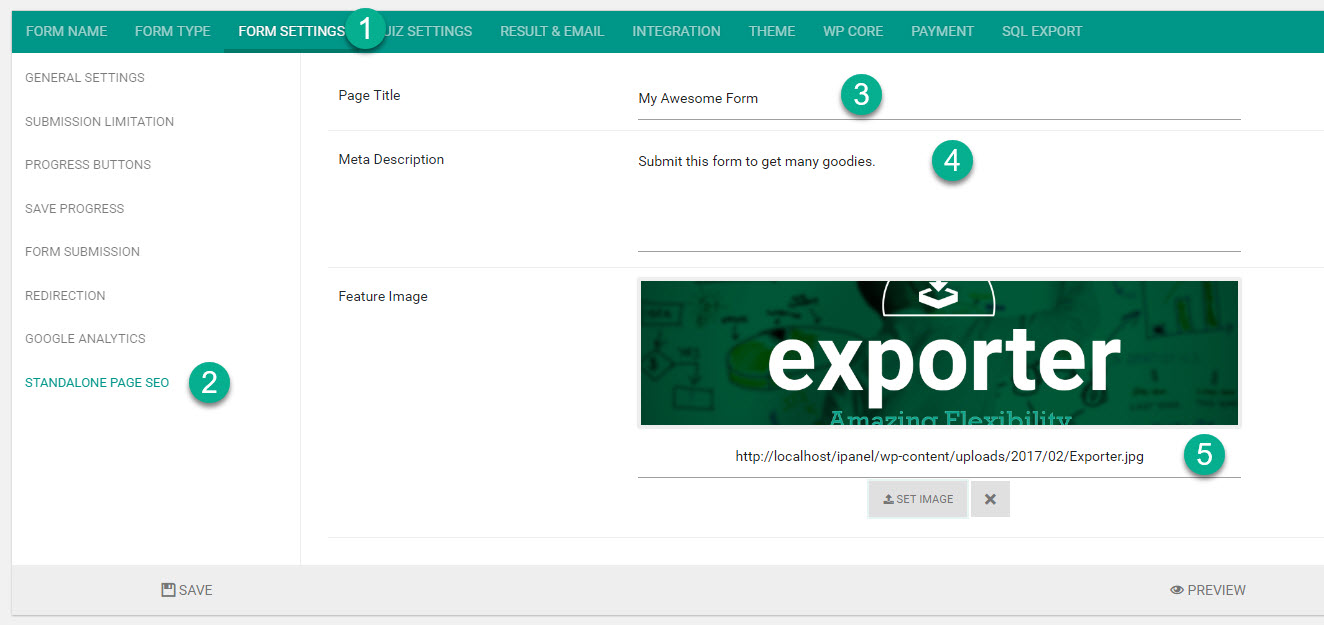Click the Save button
1324x625 pixels.
click(x=187, y=590)
